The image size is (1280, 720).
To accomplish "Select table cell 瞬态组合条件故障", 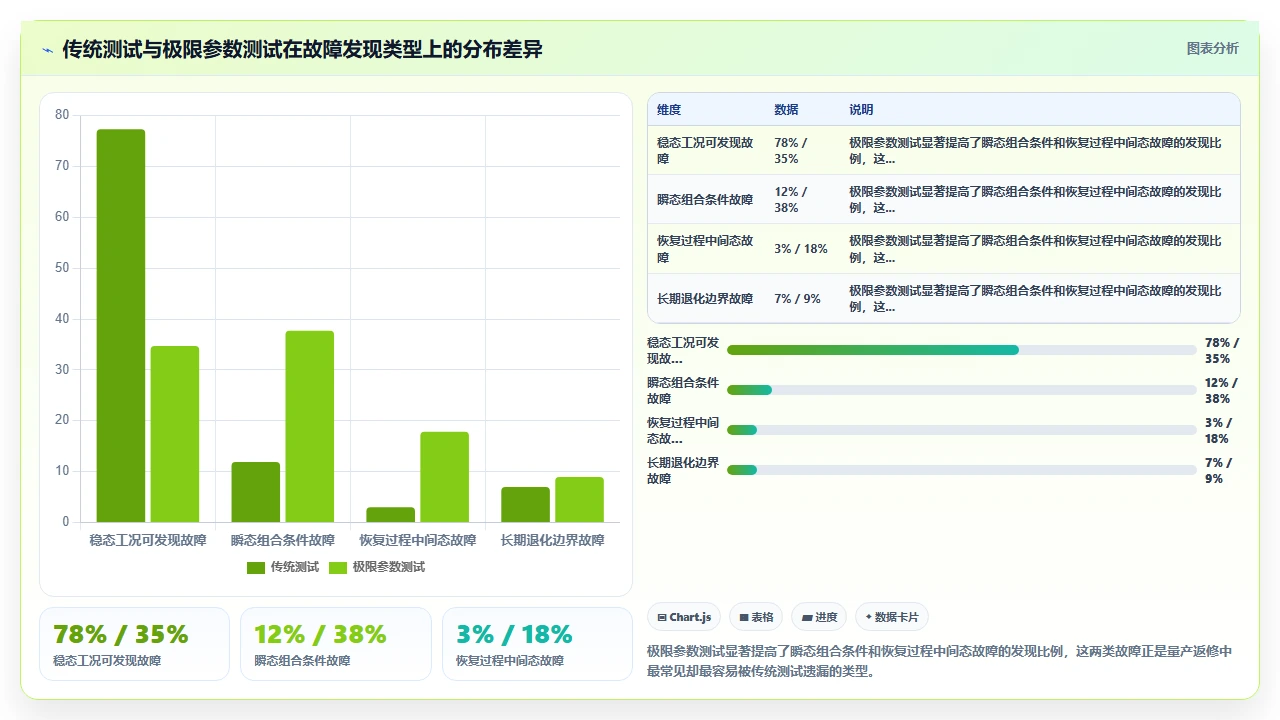I will tap(705, 200).
